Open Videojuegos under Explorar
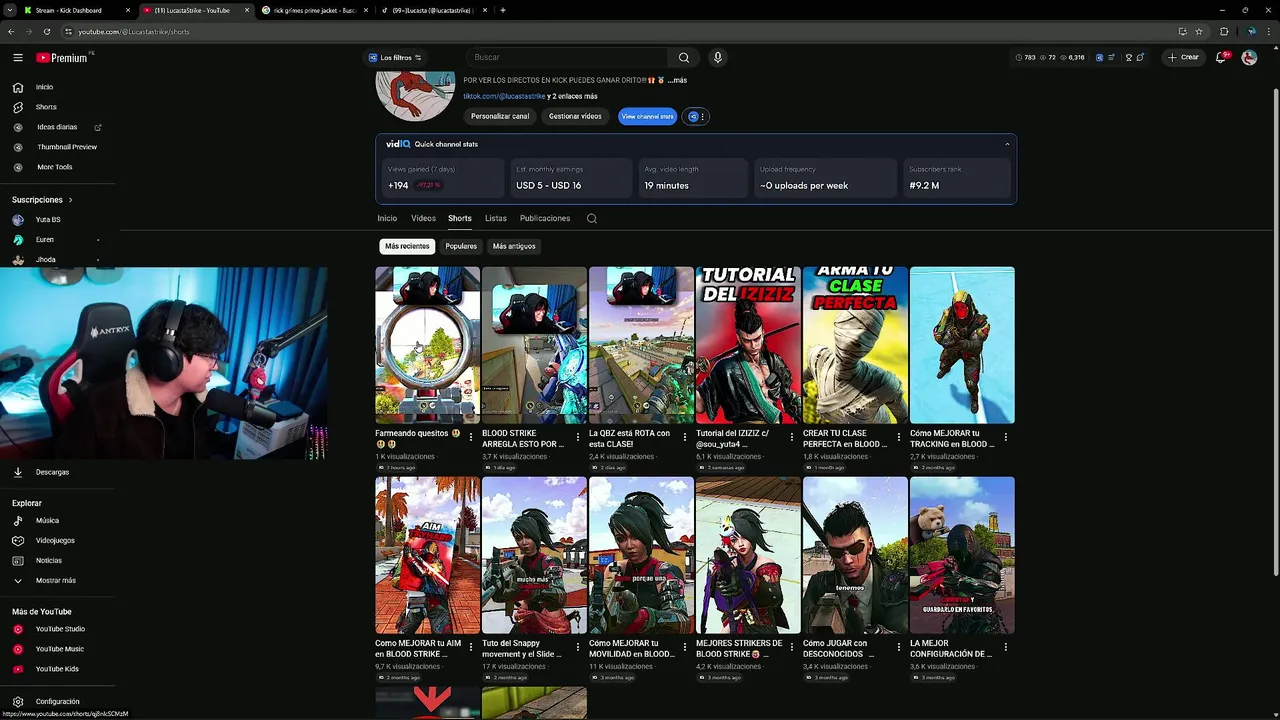This screenshot has height=720, width=1280. click(x=57, y=540)
